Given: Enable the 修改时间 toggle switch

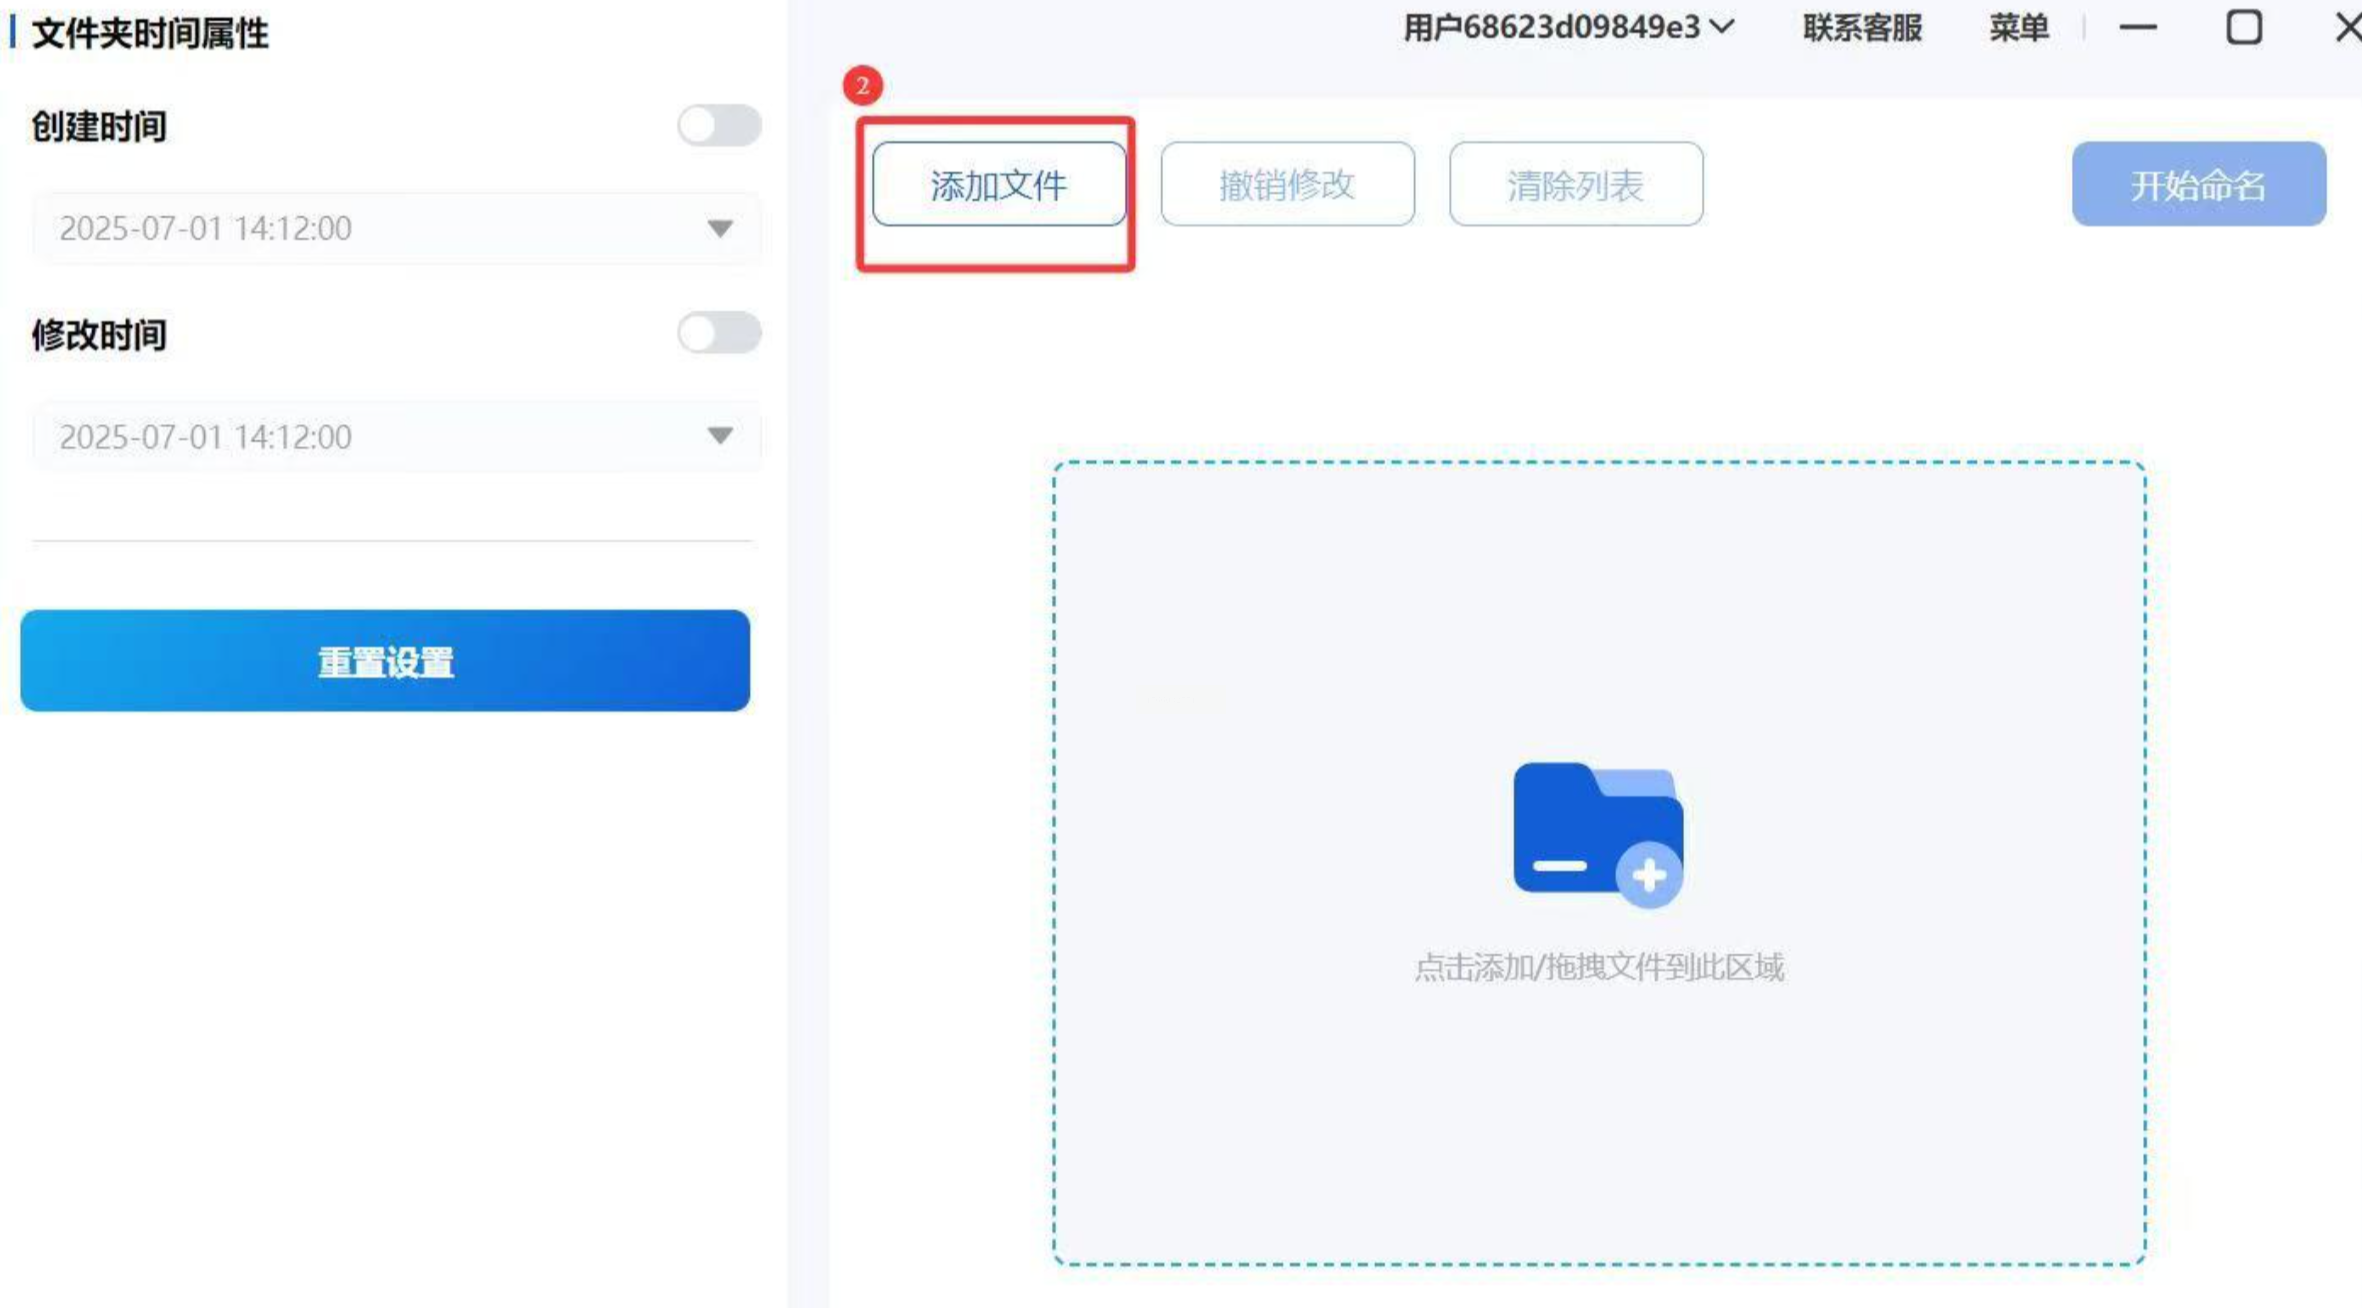Looking at the screenshot, I should coord(719,333).
